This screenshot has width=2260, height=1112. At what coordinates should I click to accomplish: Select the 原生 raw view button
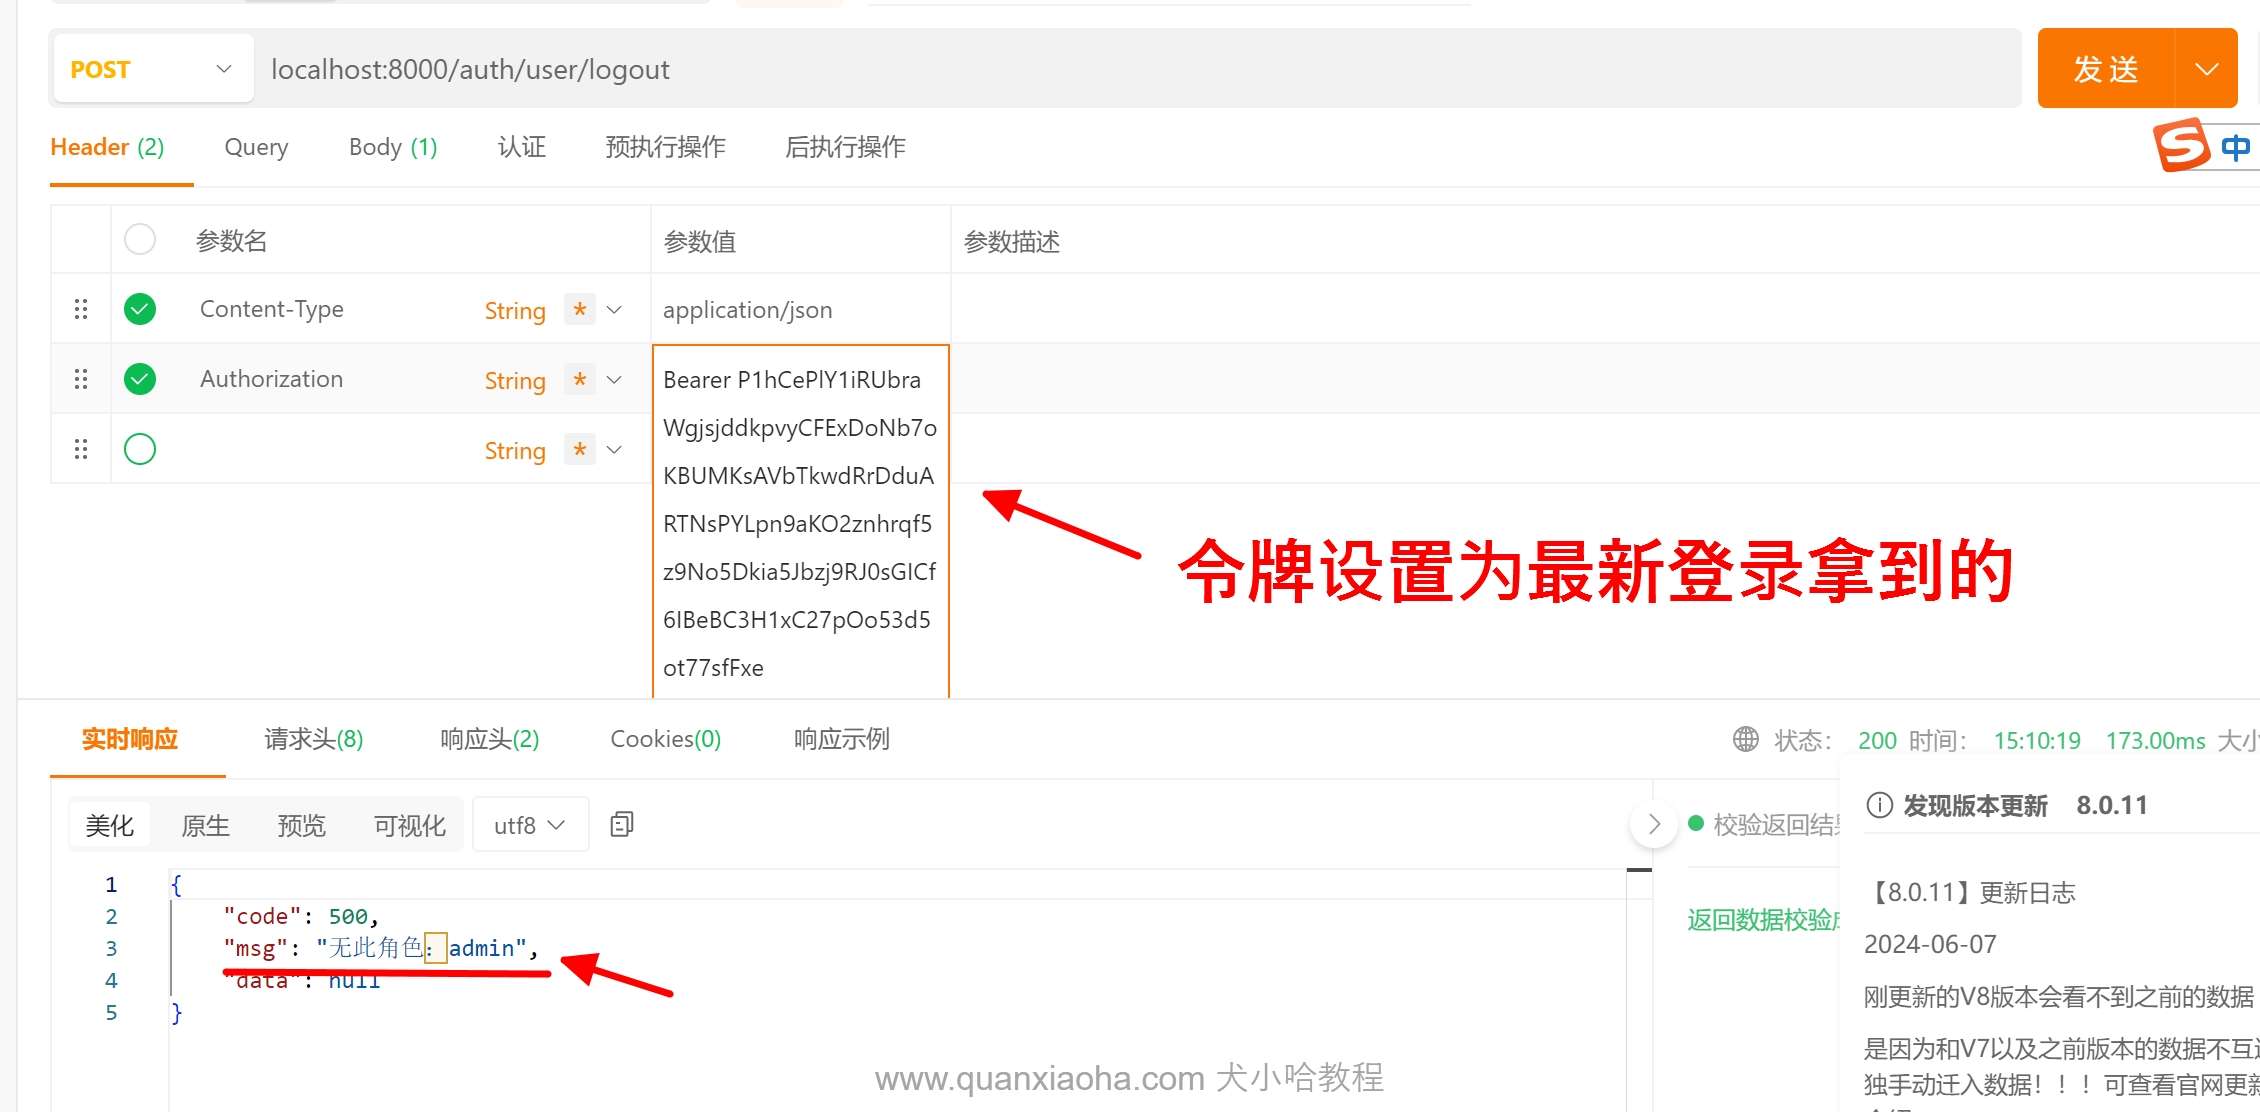205,825
